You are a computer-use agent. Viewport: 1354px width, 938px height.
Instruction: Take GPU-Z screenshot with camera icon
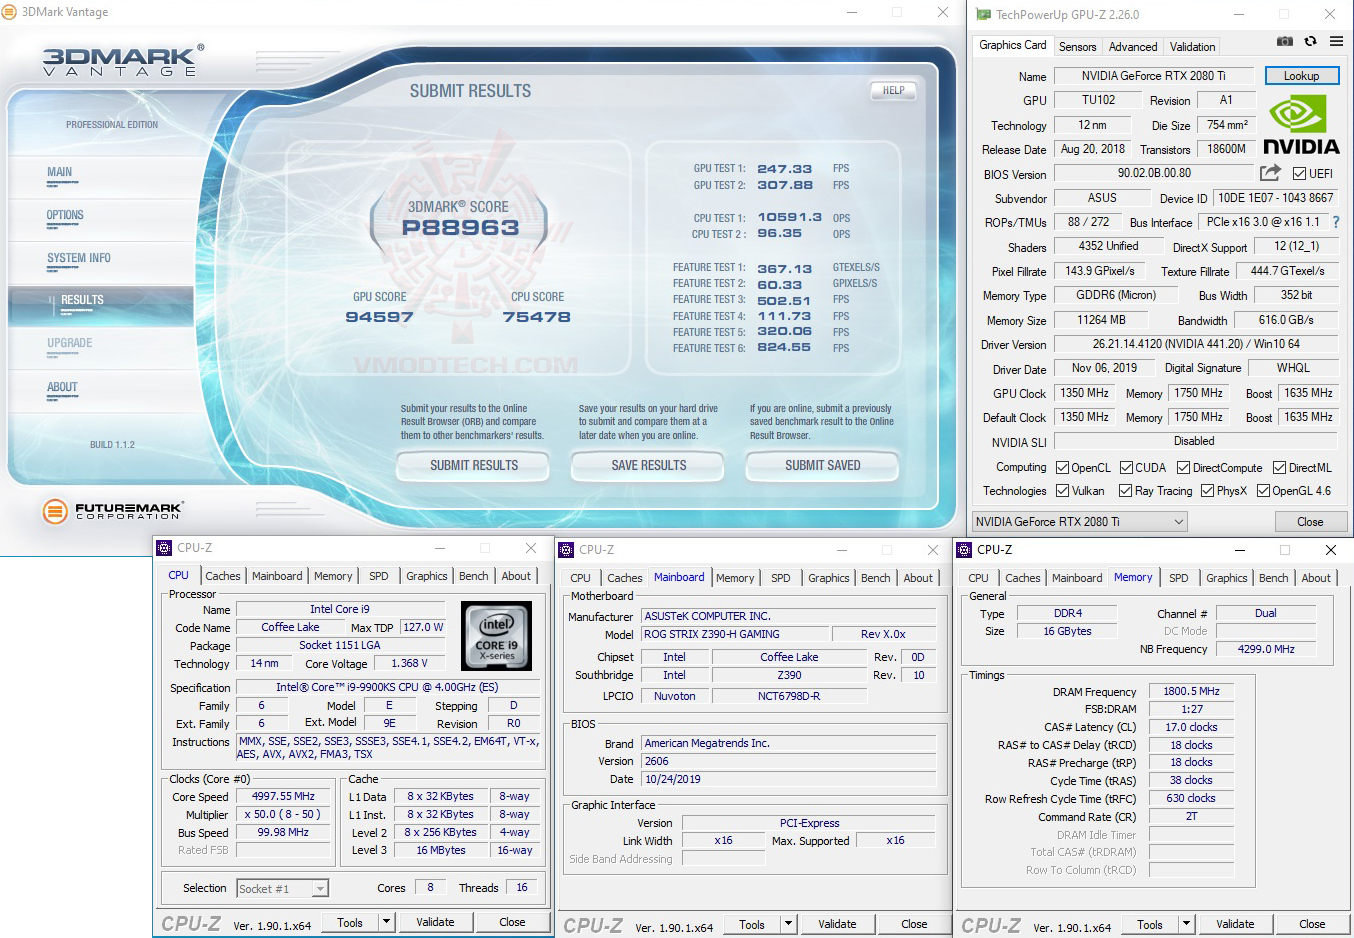pos(1285,41)
